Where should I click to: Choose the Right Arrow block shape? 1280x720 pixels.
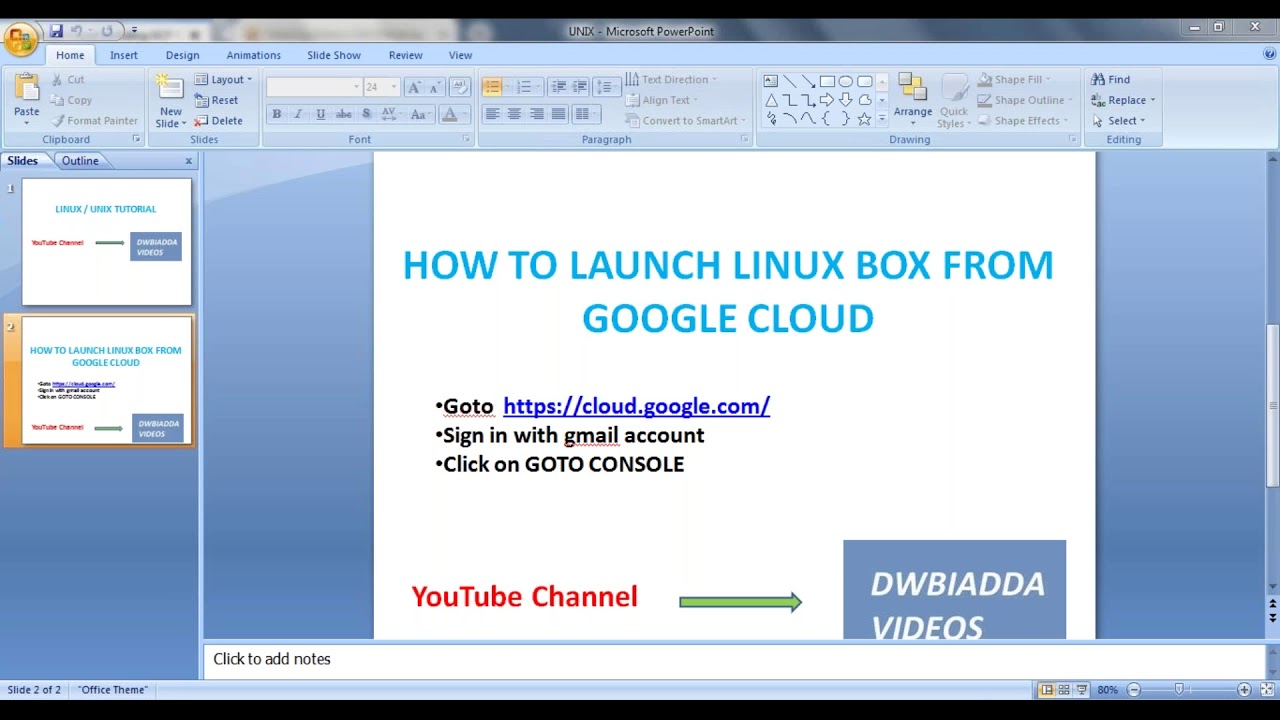coord(827,100)
